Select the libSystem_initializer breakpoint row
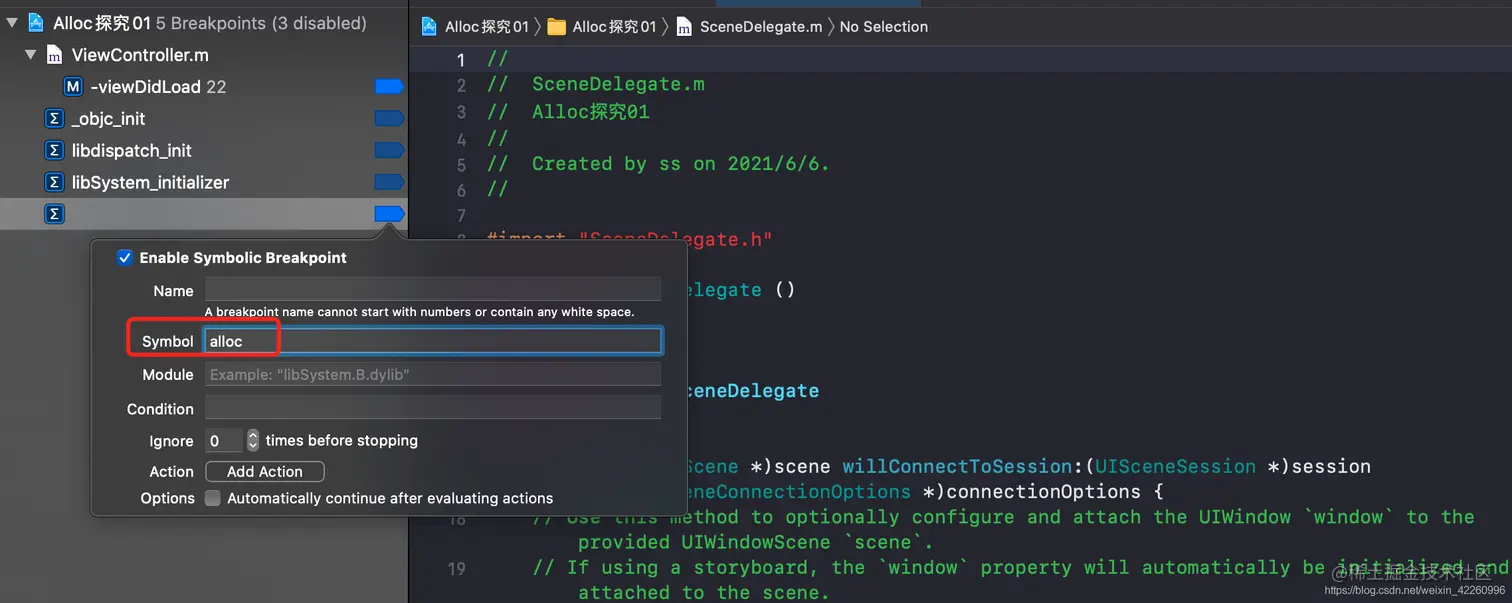1512x603 pixels. [204, 183]
